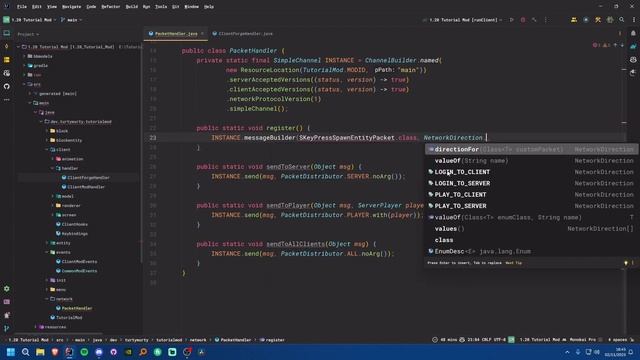Select PLAY_TO_CLIENT completion suggestion
The height and width of the screenshot is (360, 640).
[531, 195]
